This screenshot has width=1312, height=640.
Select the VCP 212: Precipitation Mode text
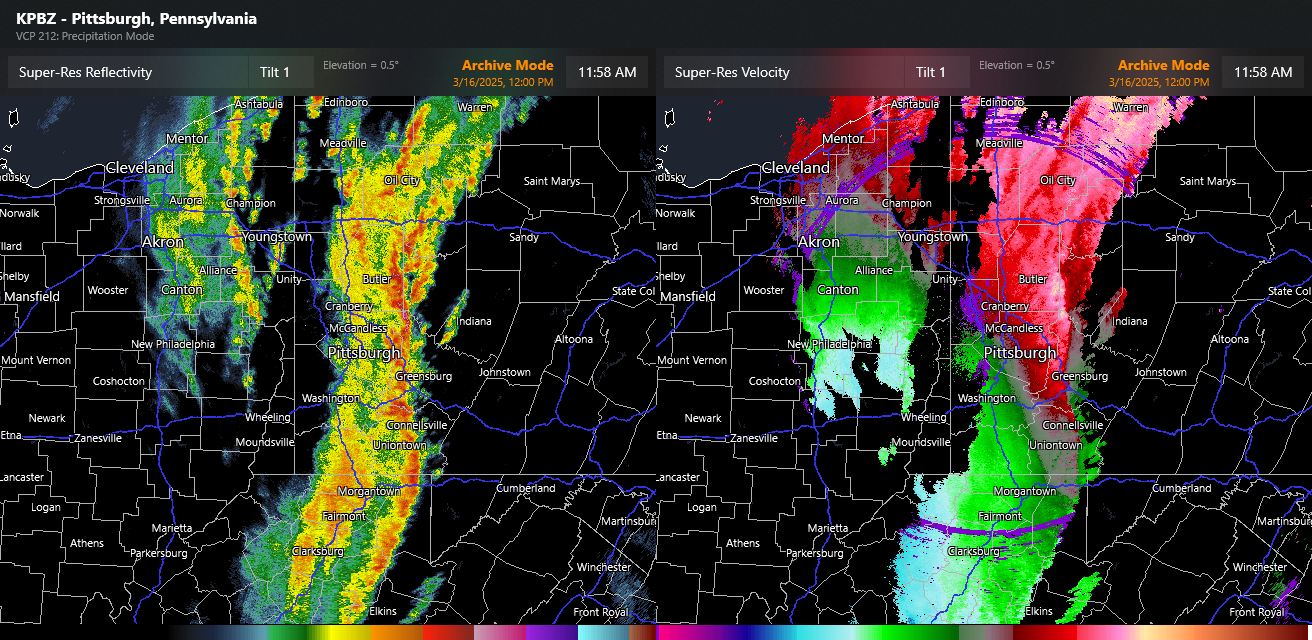point(85,37)
